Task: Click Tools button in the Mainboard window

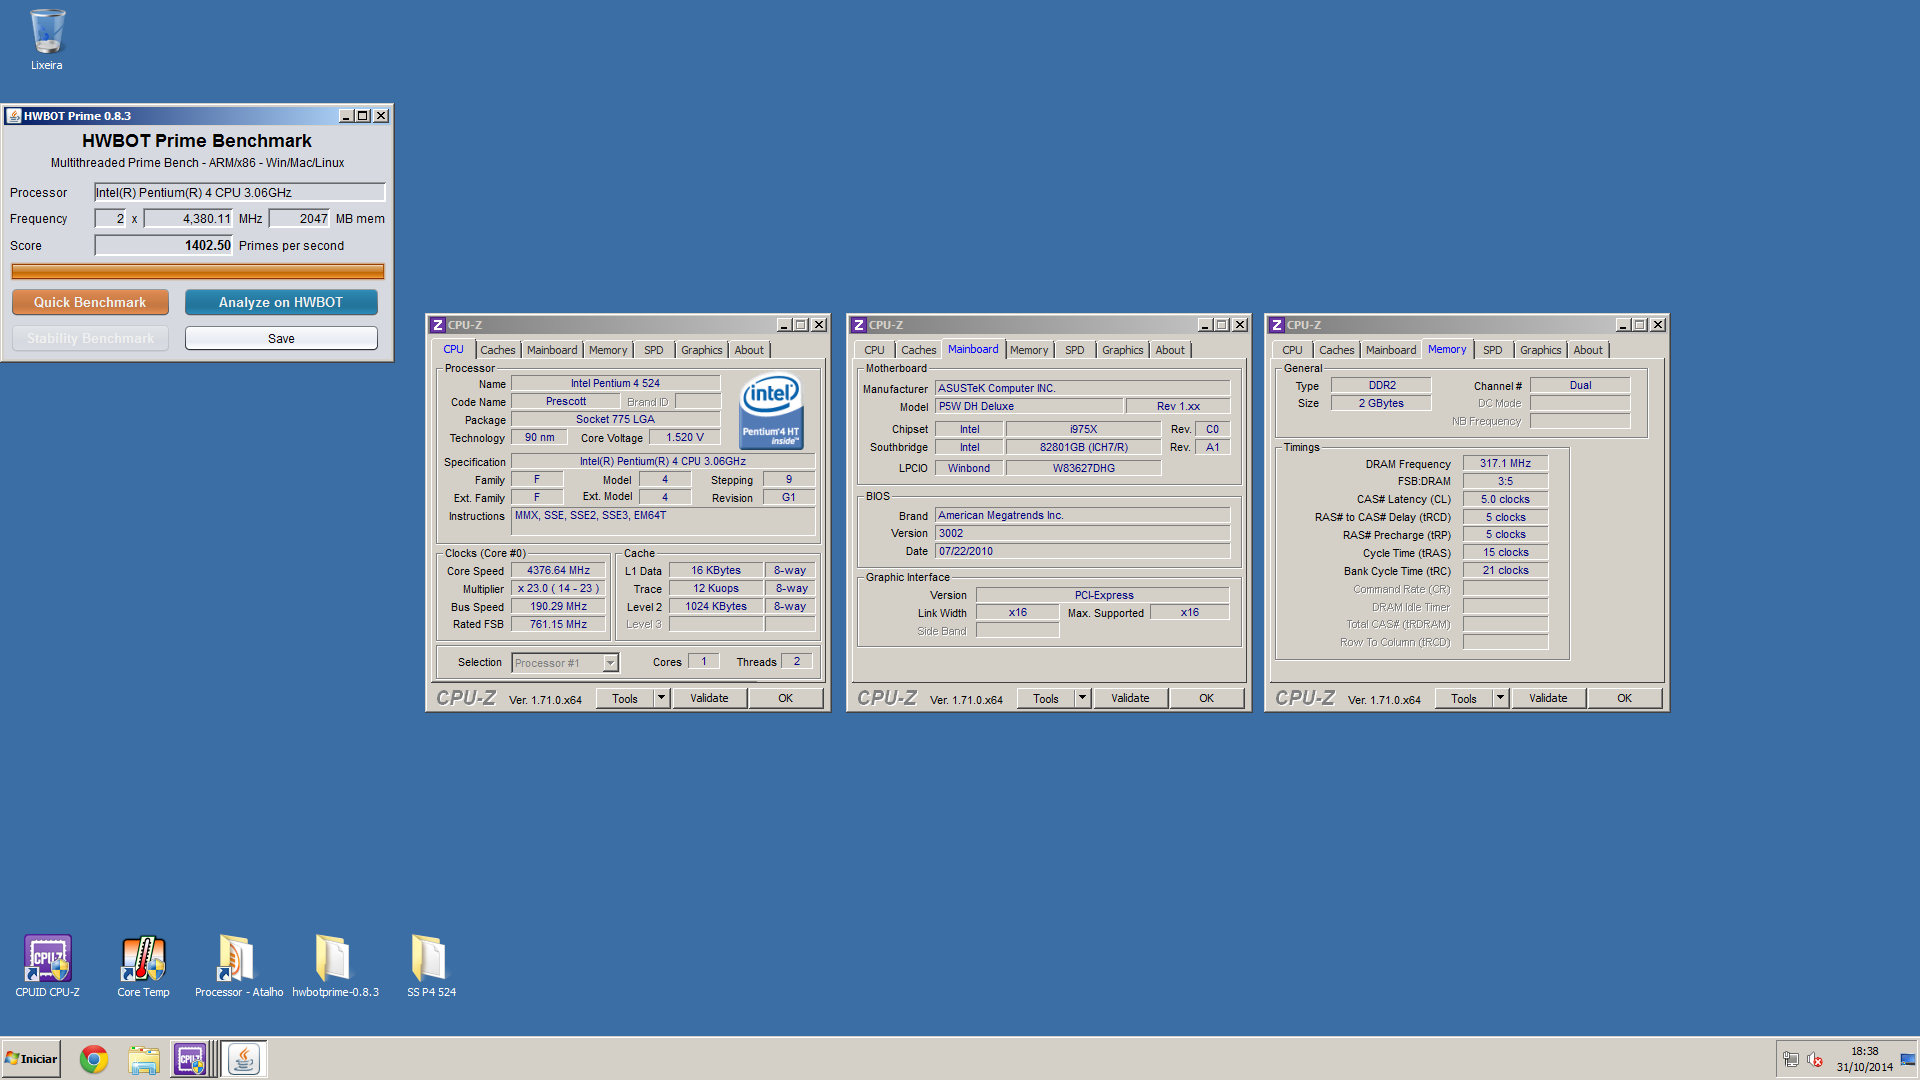Action: pyautogui.click(x=1046, y=698)
